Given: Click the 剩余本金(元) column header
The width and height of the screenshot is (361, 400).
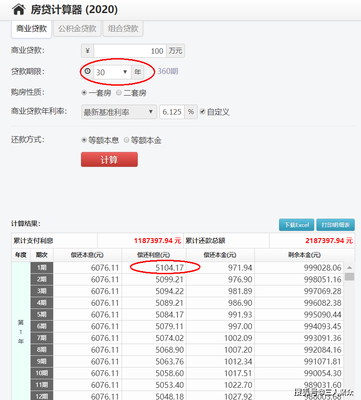Looking at the screenshot, I should [304, 255].
